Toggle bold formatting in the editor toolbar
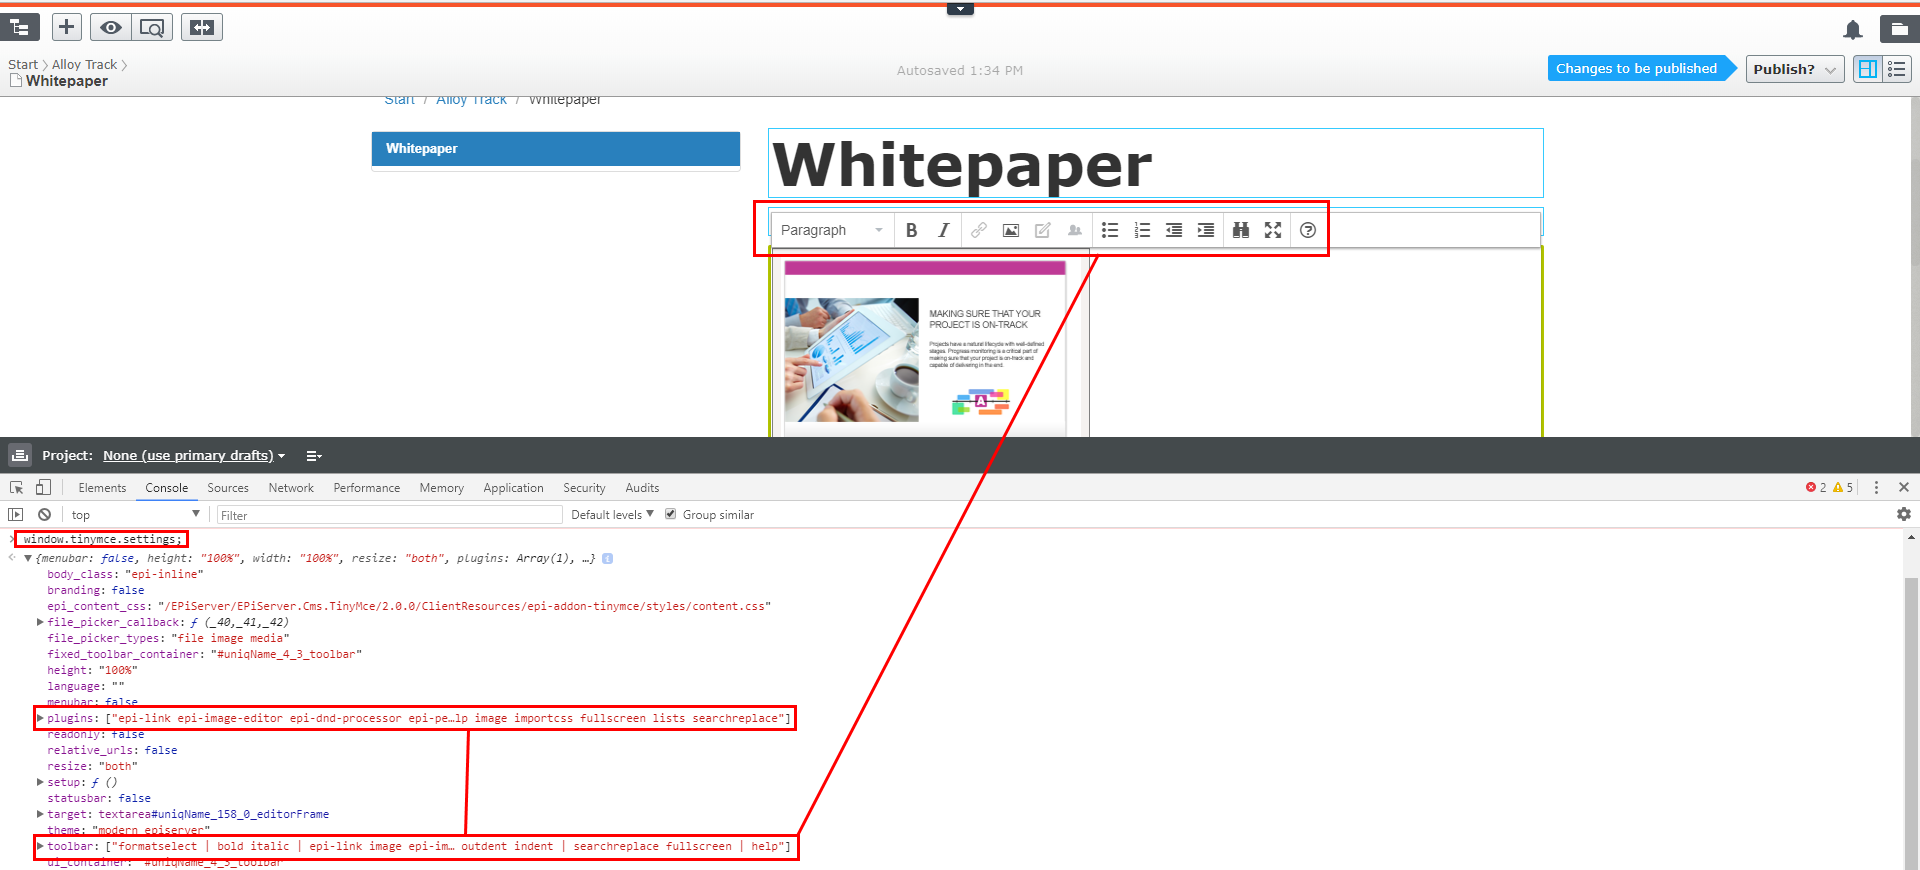The width and height of the screenshot is (1920, 870). [x=911, y=230]
